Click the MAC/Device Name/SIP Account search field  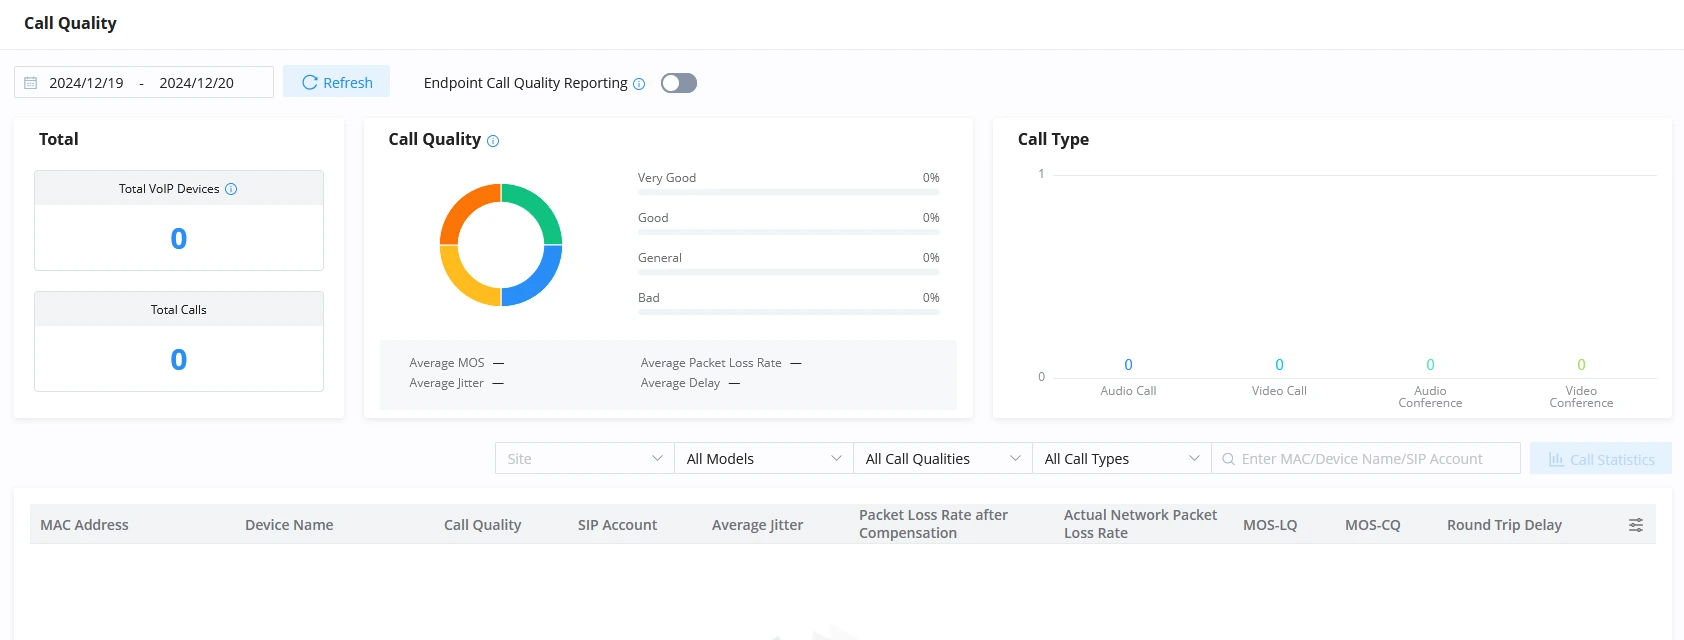(1366, 459)
